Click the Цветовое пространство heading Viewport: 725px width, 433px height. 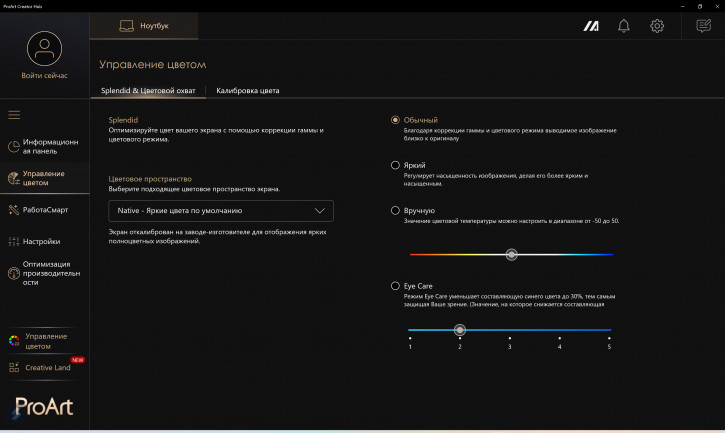[150, 179]
